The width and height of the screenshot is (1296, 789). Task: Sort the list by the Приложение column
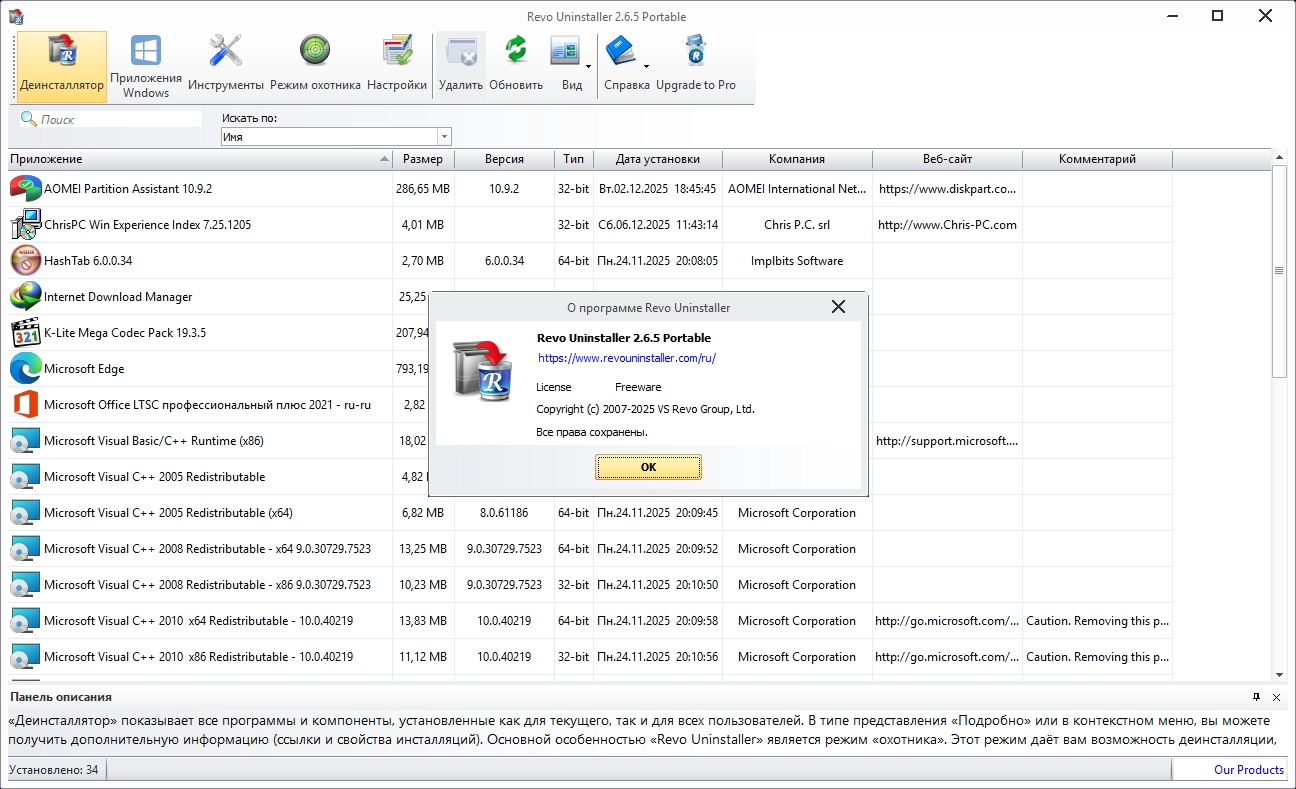[200, 159]
